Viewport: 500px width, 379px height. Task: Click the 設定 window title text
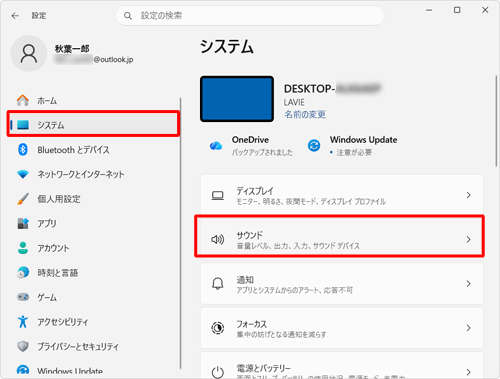click(39, 16)
